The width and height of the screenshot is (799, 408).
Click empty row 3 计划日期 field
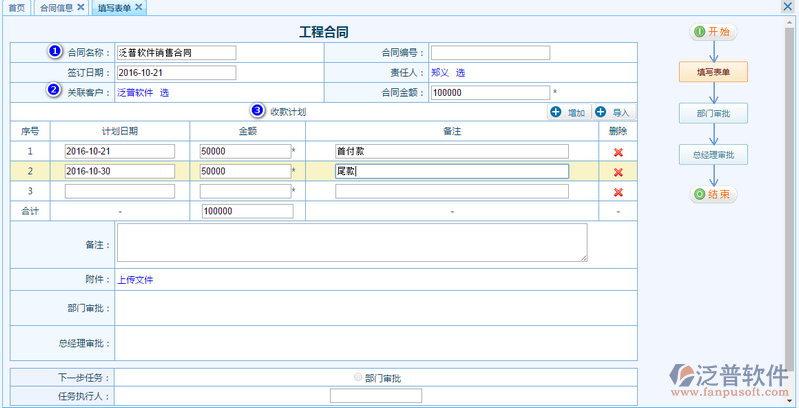[120, 192]
